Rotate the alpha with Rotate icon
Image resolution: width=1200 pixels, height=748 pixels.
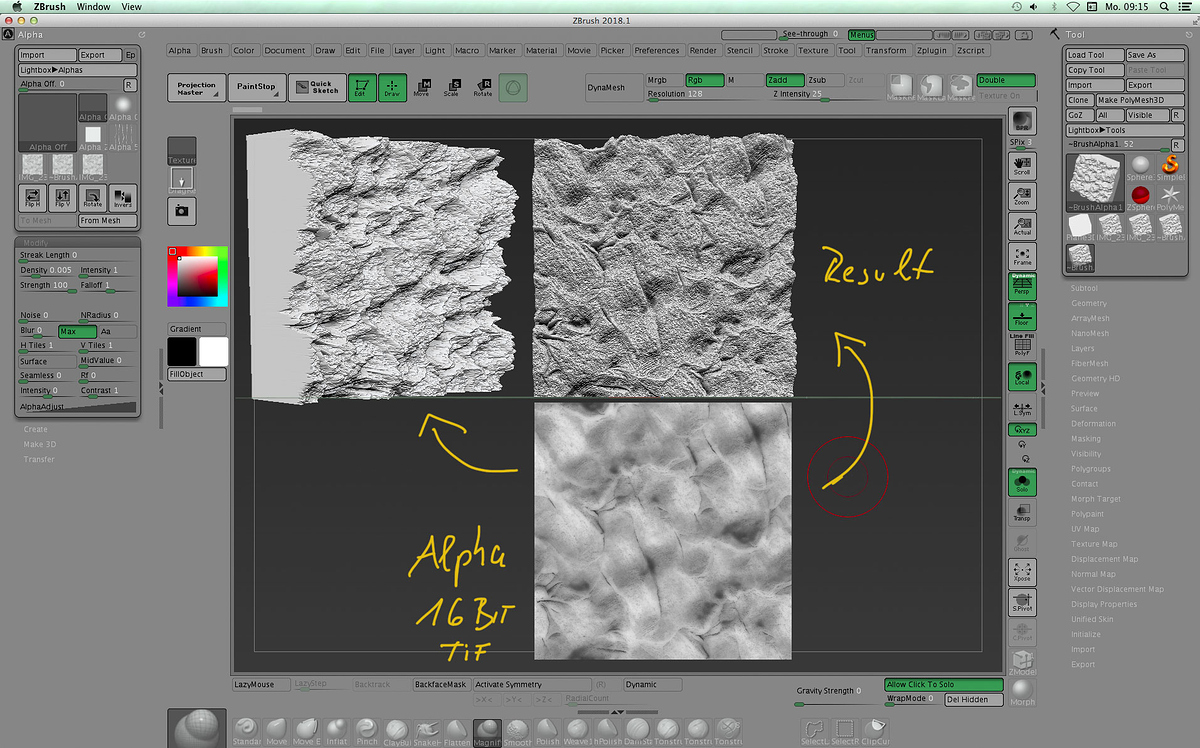[93, 197]
